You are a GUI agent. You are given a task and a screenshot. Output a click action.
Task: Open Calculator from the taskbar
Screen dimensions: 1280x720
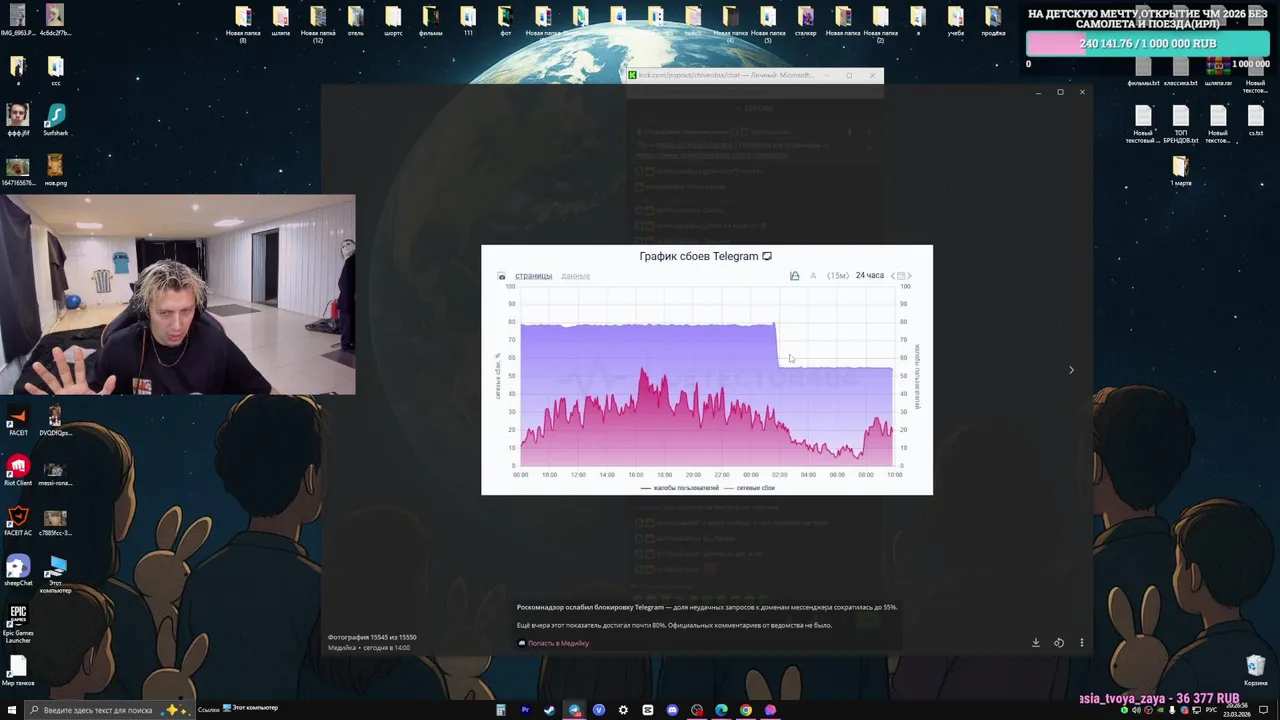tap(501, 710)
